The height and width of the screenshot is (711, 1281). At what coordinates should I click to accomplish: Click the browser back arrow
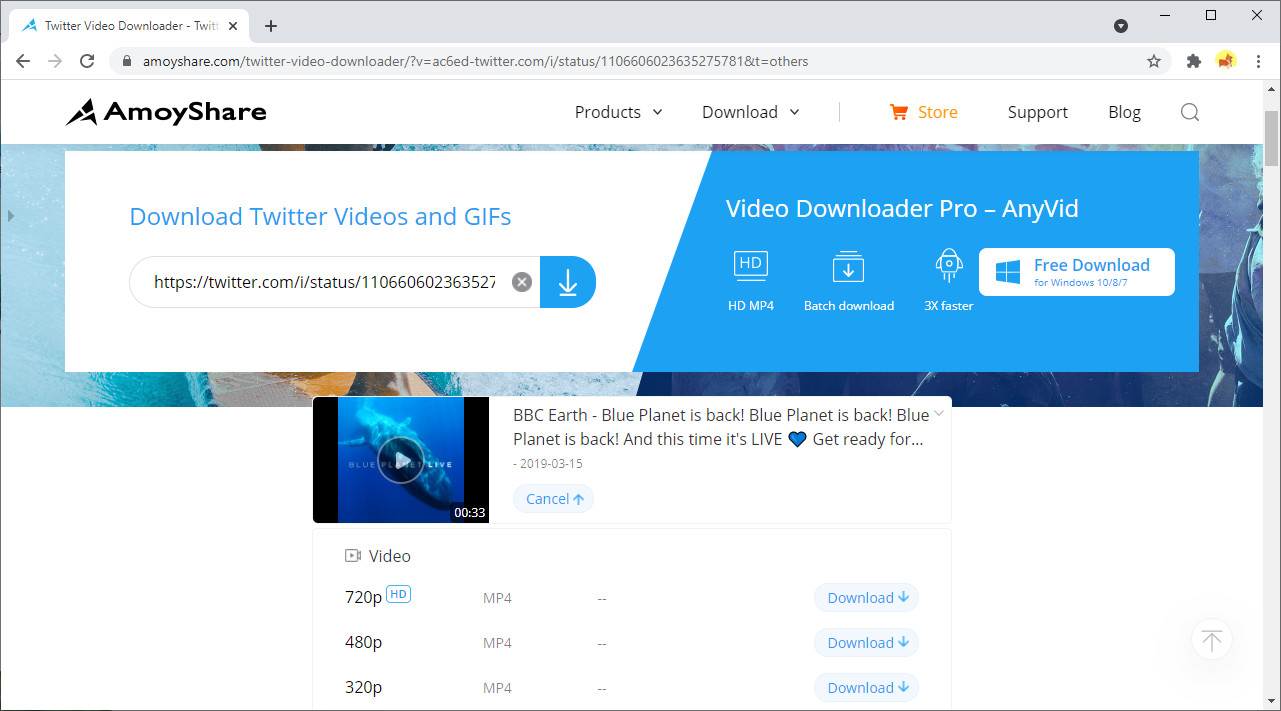tap(23, 61)
